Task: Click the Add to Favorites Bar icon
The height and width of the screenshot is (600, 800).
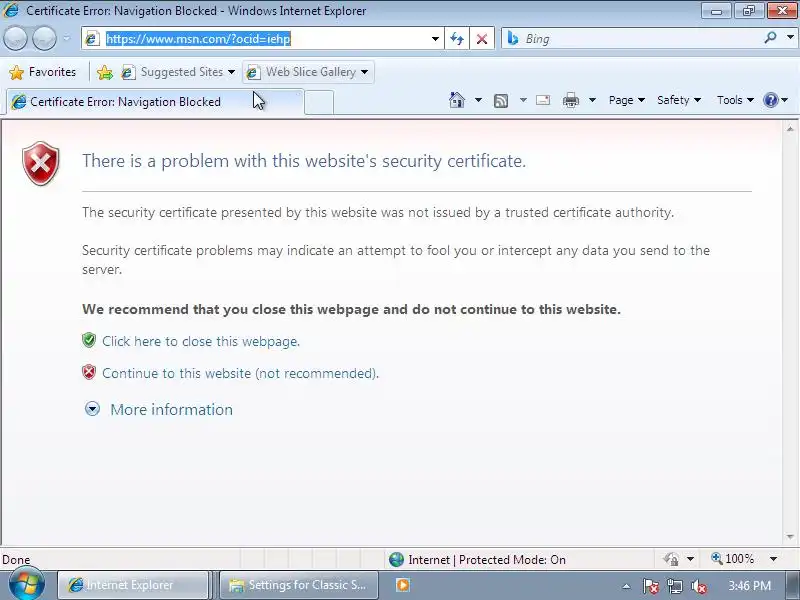Action: pyautogui.click(x=105, y=72)
